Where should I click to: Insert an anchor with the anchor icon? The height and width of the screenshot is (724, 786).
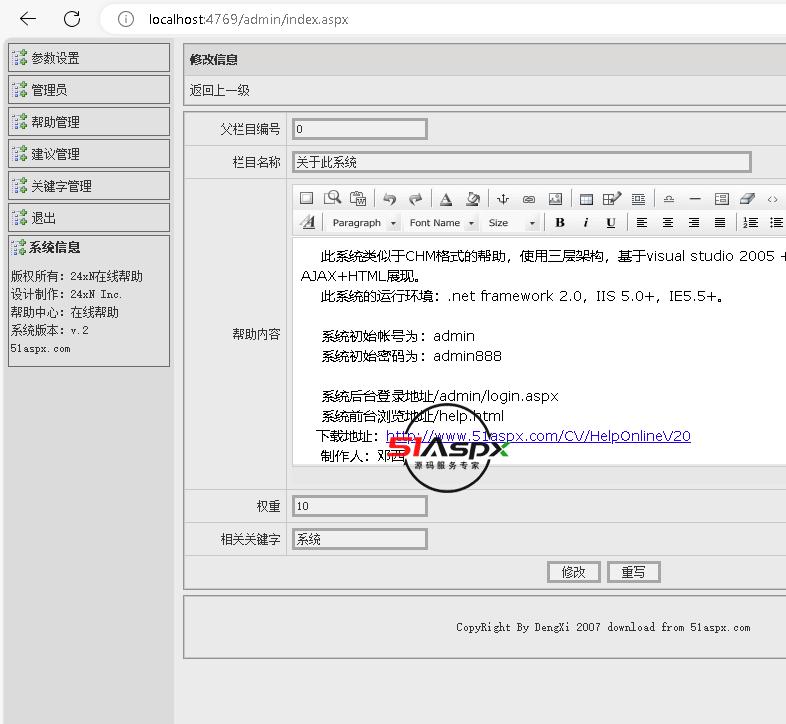click(503, 199)
